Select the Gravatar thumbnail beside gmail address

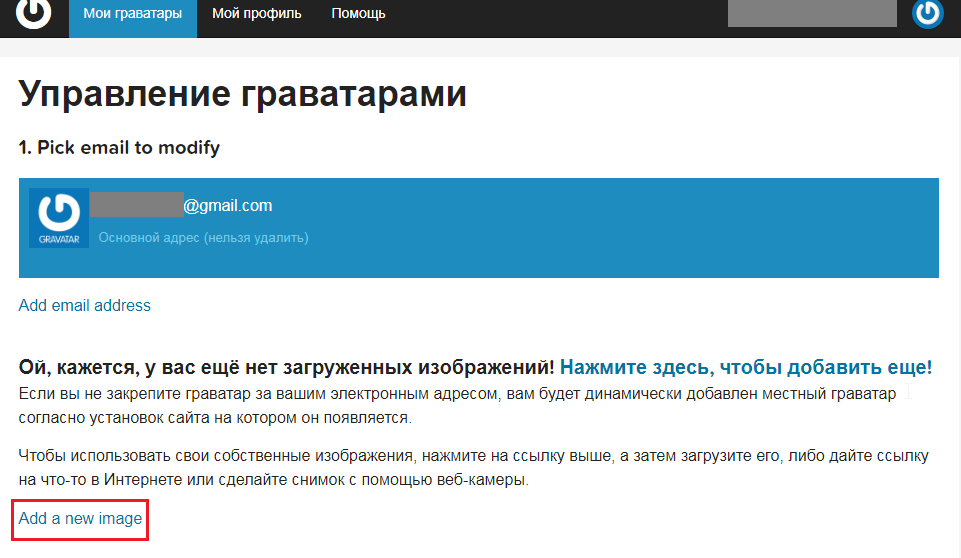point(59,217)
